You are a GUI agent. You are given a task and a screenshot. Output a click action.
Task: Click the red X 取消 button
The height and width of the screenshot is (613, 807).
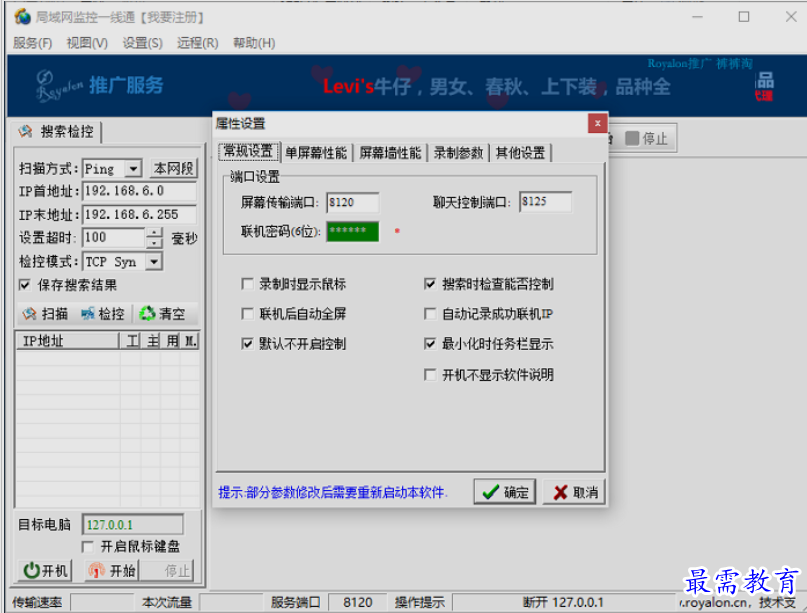click(x=574, y=492)
